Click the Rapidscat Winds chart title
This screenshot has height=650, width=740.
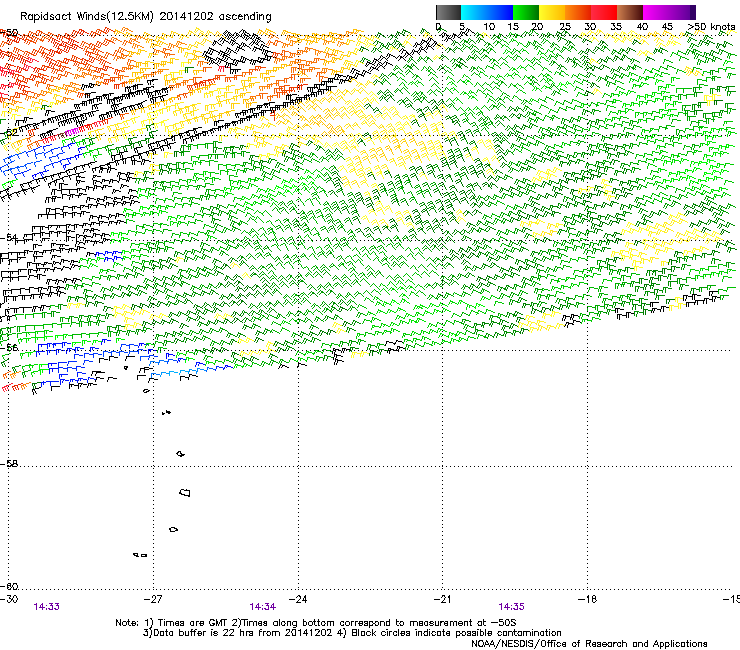coord(146,17)
